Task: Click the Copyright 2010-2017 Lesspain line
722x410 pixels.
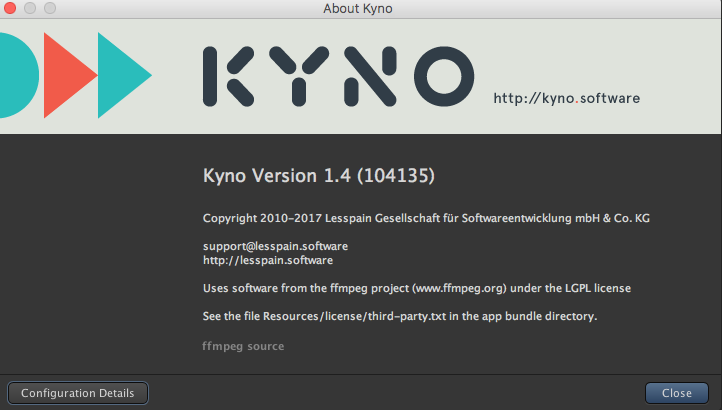Action: tap(426, 218)
